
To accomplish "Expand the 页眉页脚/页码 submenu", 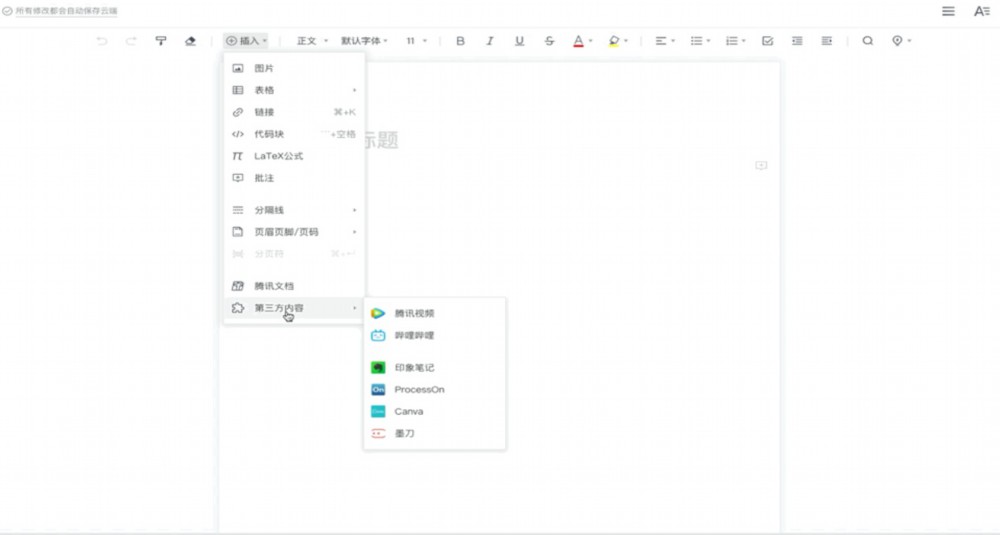I will click(294, 232).
